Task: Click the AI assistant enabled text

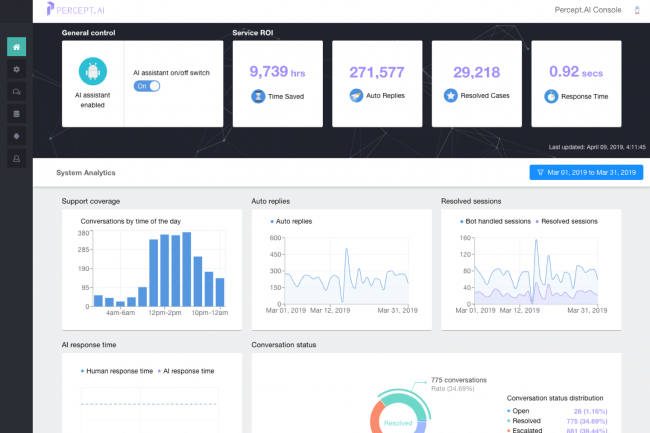Action: coord(92,100)
